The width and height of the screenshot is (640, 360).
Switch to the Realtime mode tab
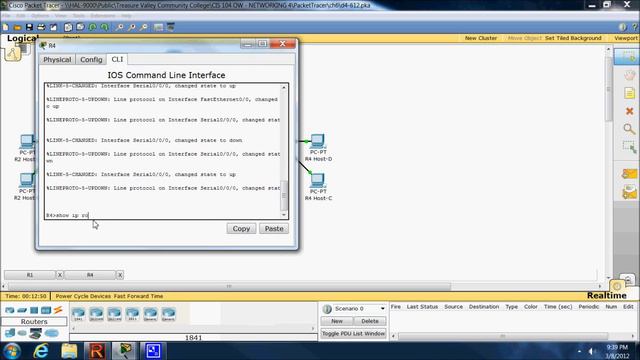pyautogui.click(x=607, y=296)
